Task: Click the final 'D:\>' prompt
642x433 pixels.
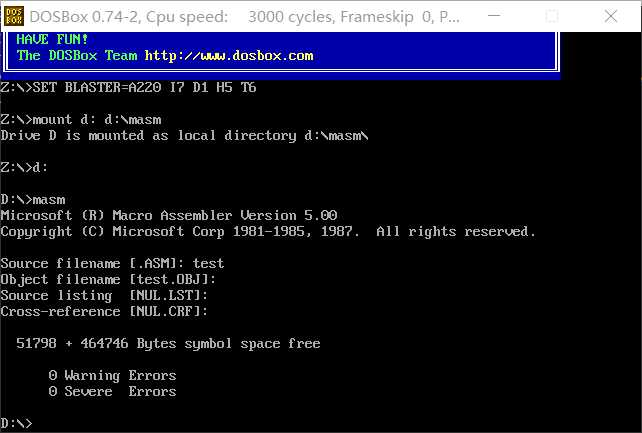Action: click(16, 423)
